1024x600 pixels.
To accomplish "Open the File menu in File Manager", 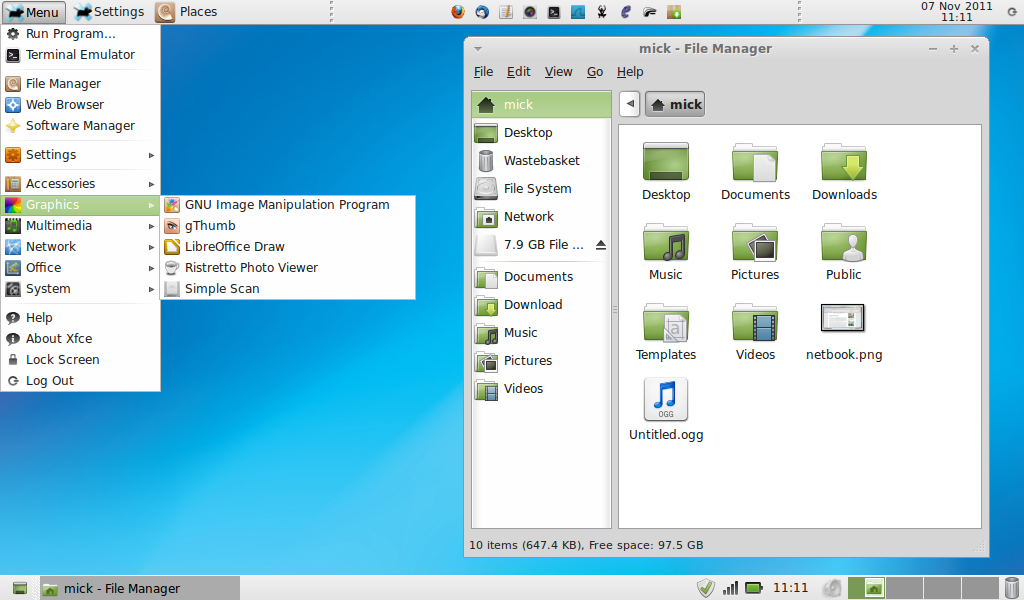I will click(483, 72).
